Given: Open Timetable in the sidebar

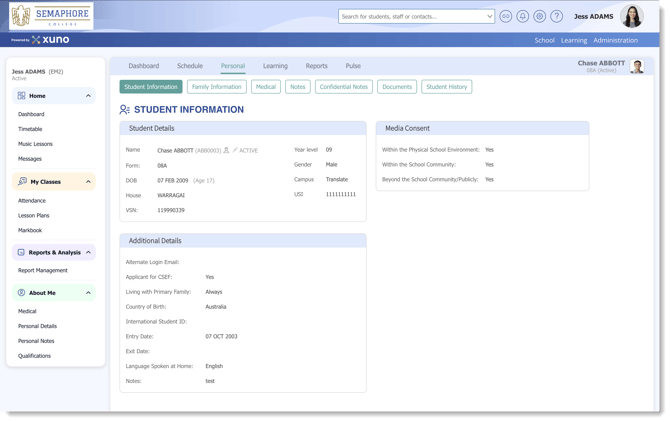Looking at the screenshot, I should click(x=30, y=129).
